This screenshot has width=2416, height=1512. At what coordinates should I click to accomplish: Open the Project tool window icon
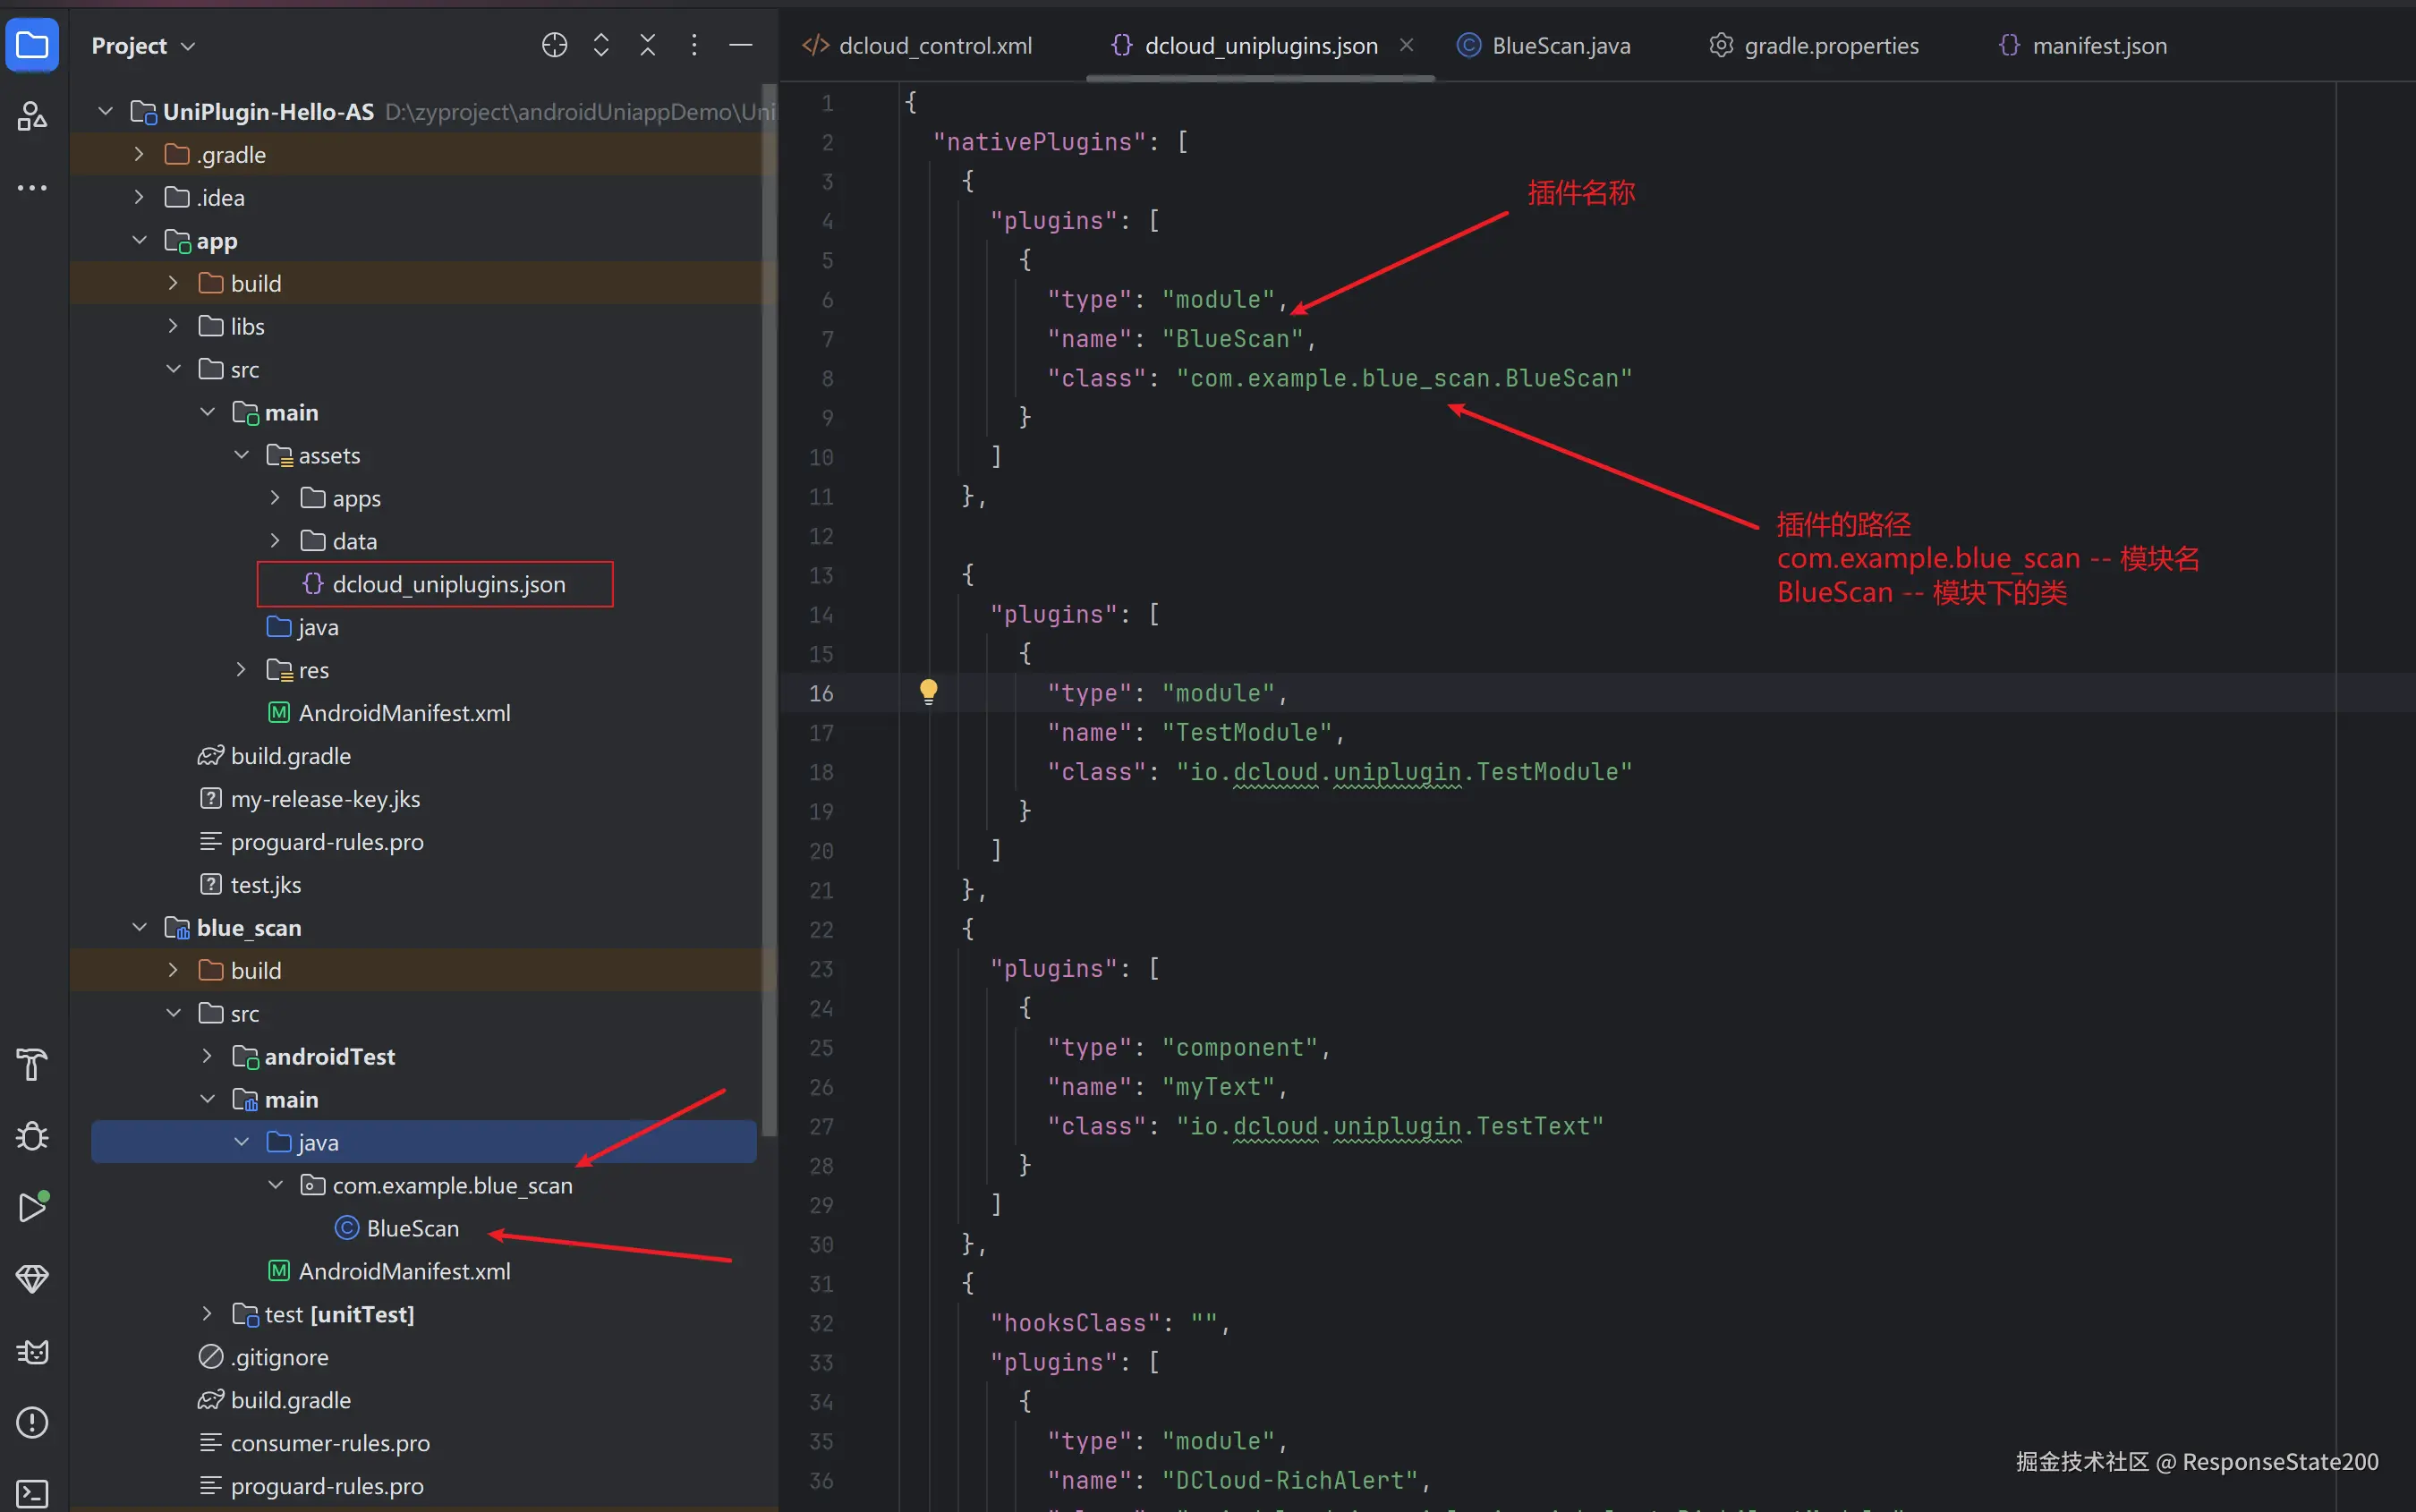pyautogui.click(x=32, y=46)
